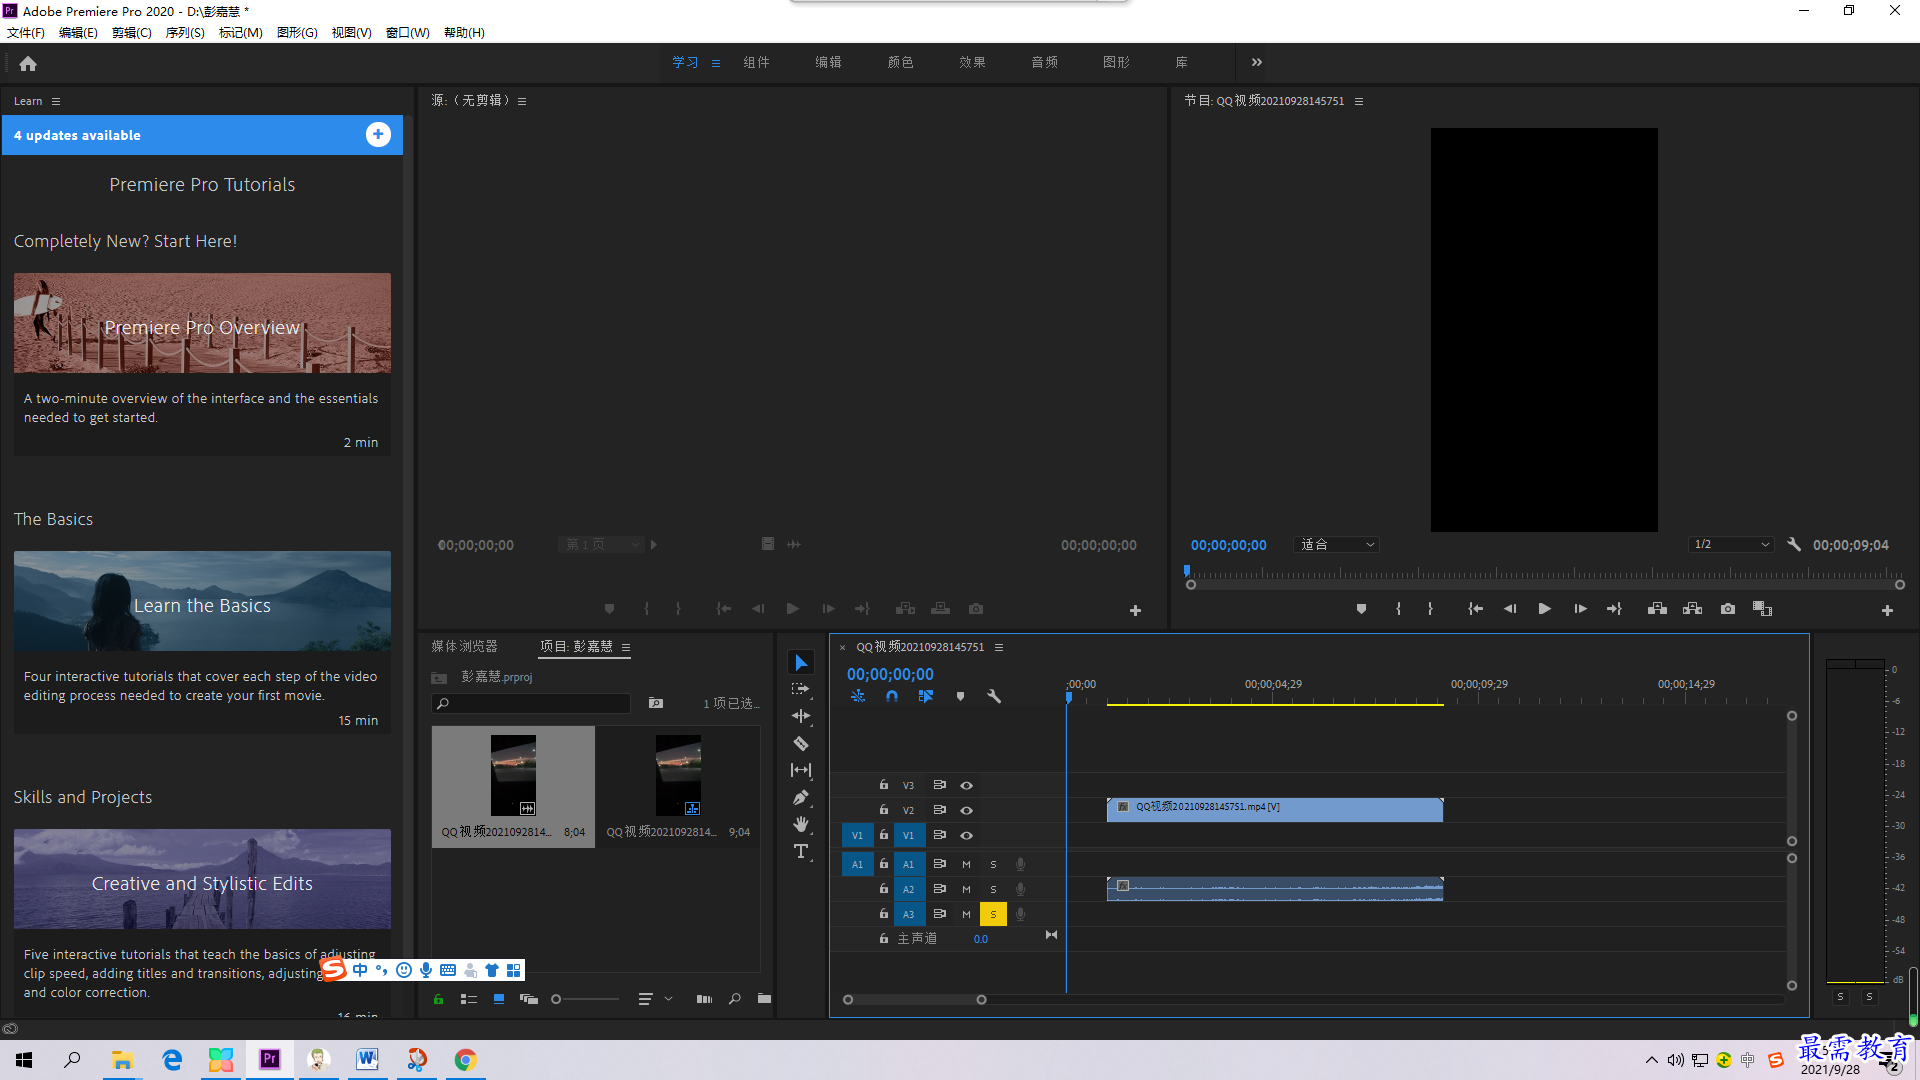Viewport: 1920px width, 1080px height.
Task: Toggle track lock for V2
Action: 883,809
